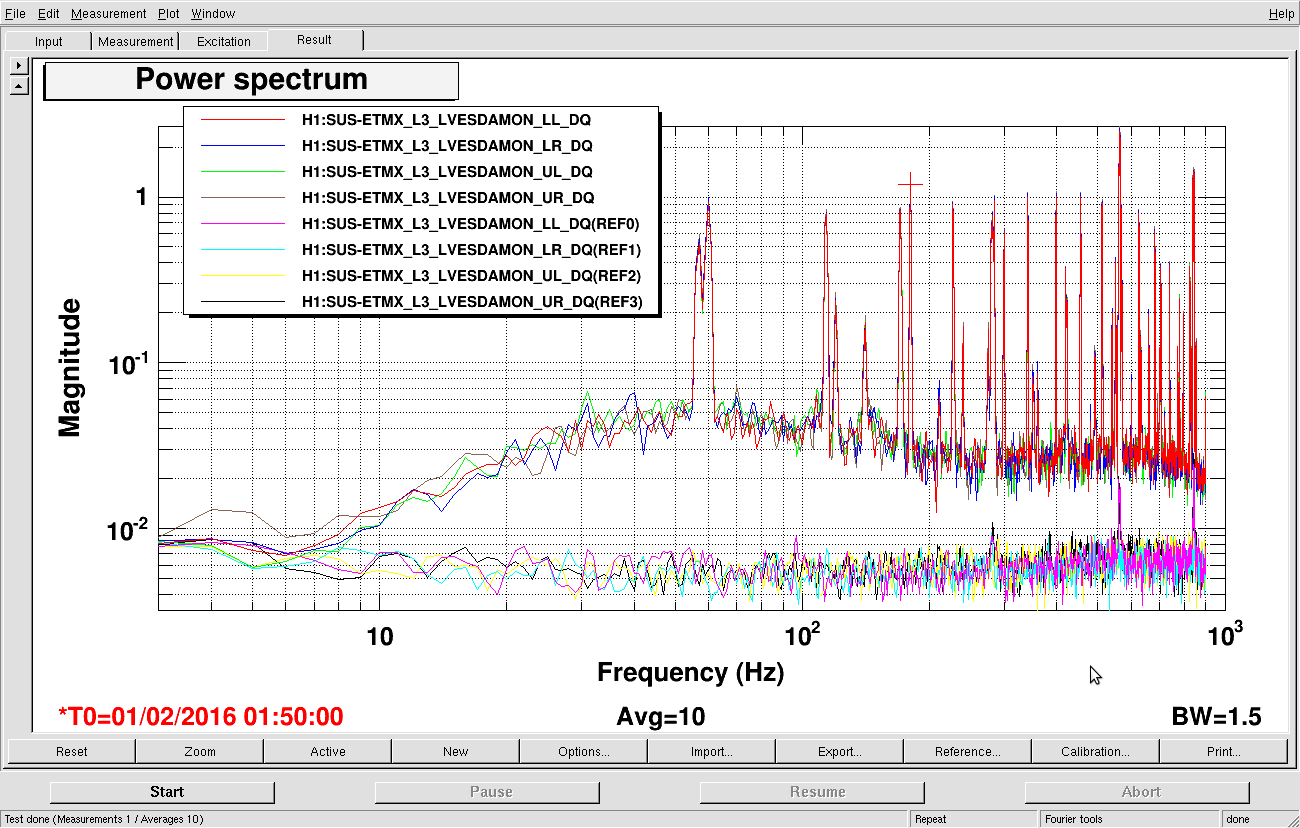This screenshot has height=828, width=1300.
Task: Click the Active button
Action: [327, 751]
